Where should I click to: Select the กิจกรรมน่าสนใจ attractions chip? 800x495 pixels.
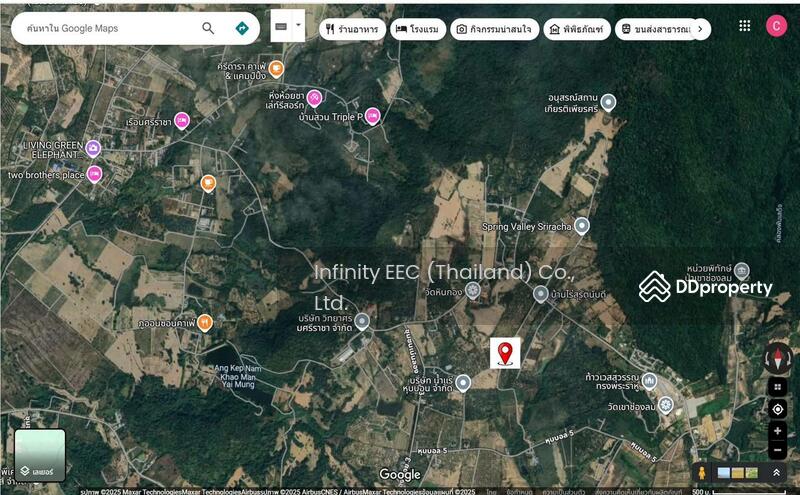(494, 29)
